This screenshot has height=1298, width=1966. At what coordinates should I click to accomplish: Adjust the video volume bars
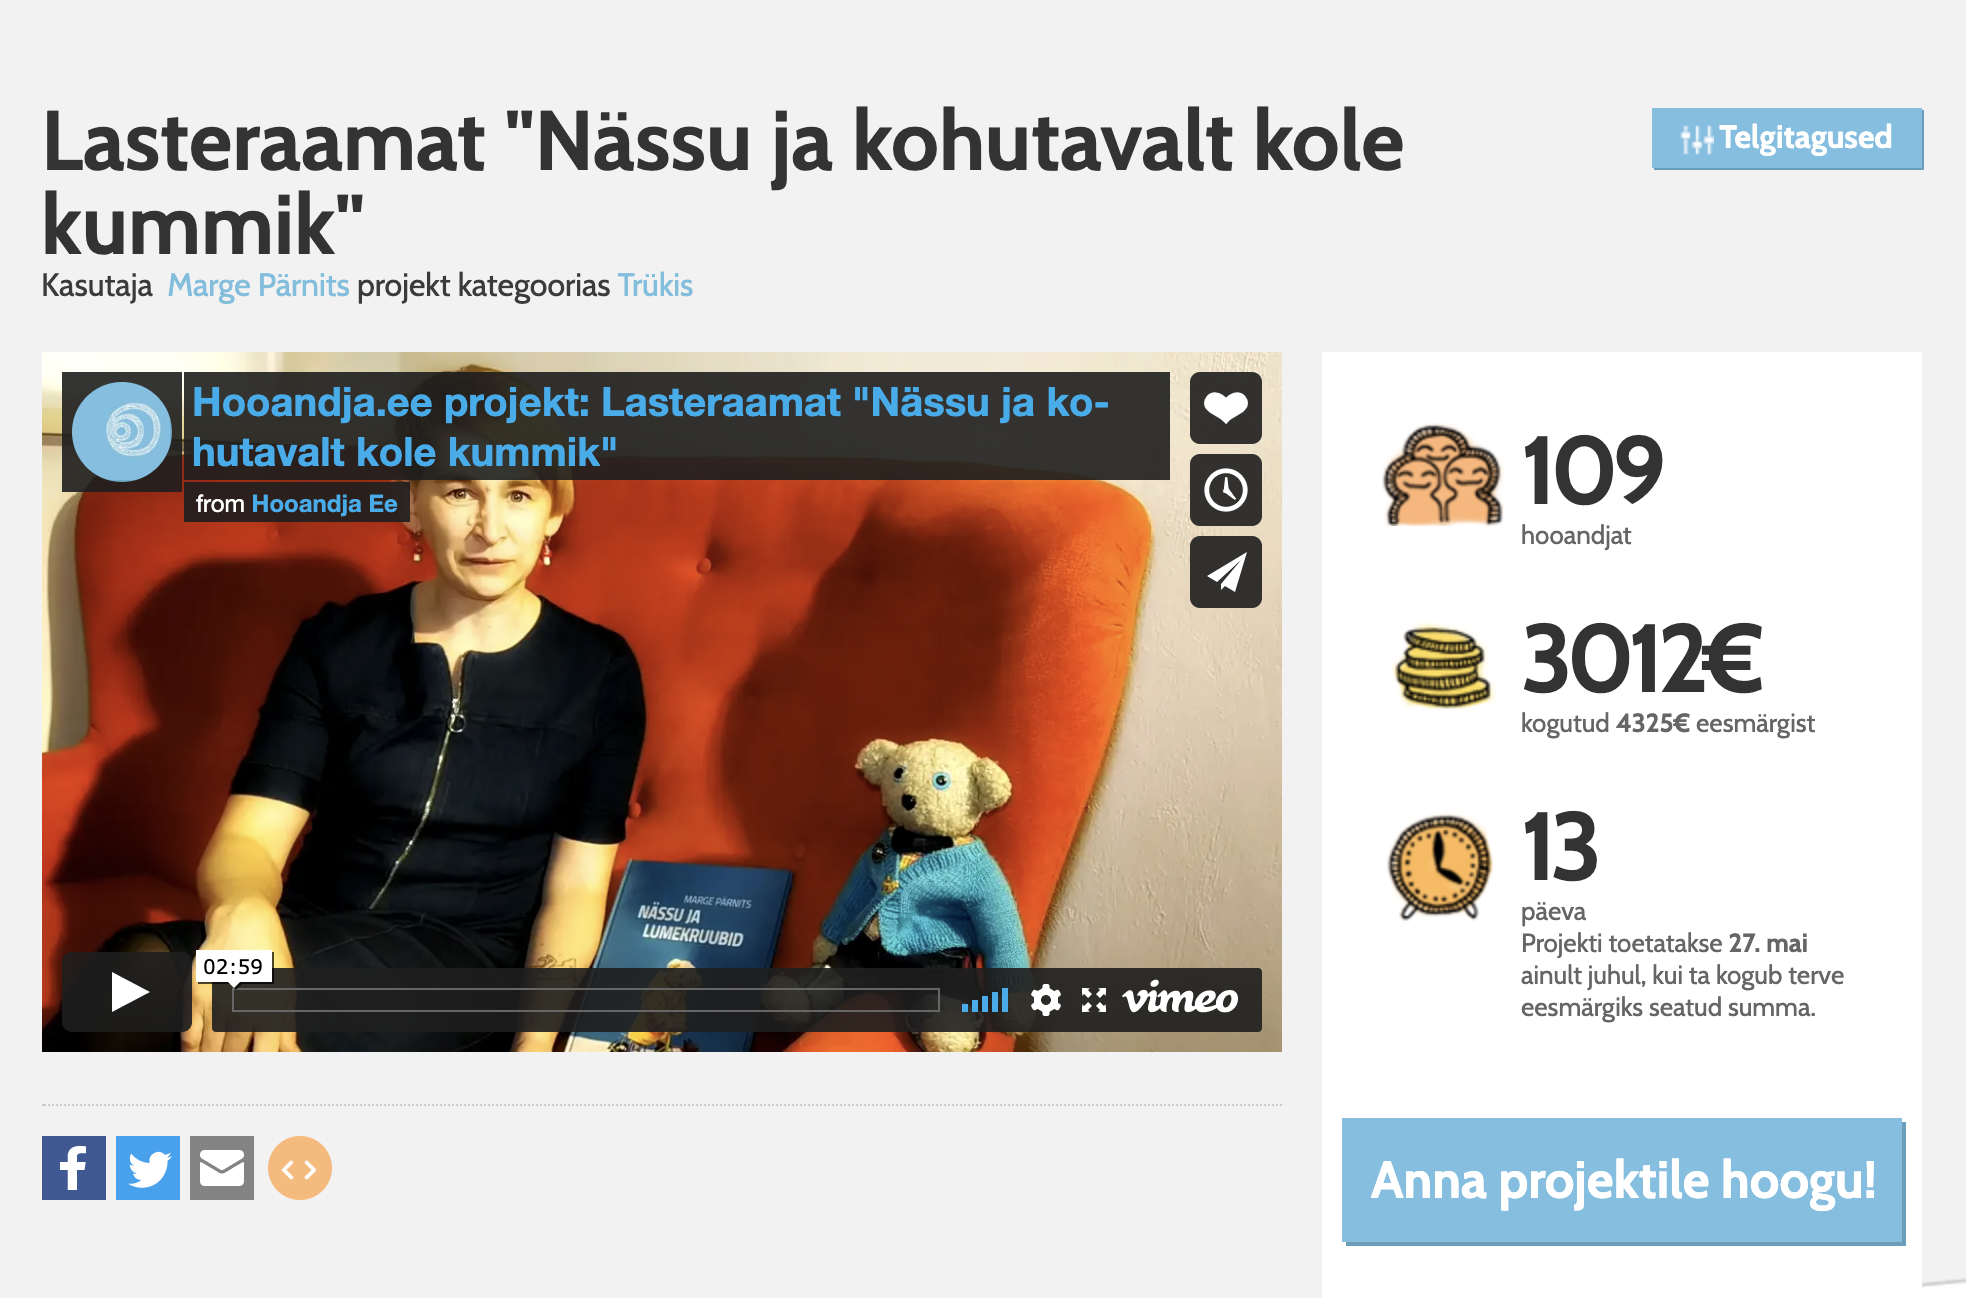click(x=985, y=1000)
